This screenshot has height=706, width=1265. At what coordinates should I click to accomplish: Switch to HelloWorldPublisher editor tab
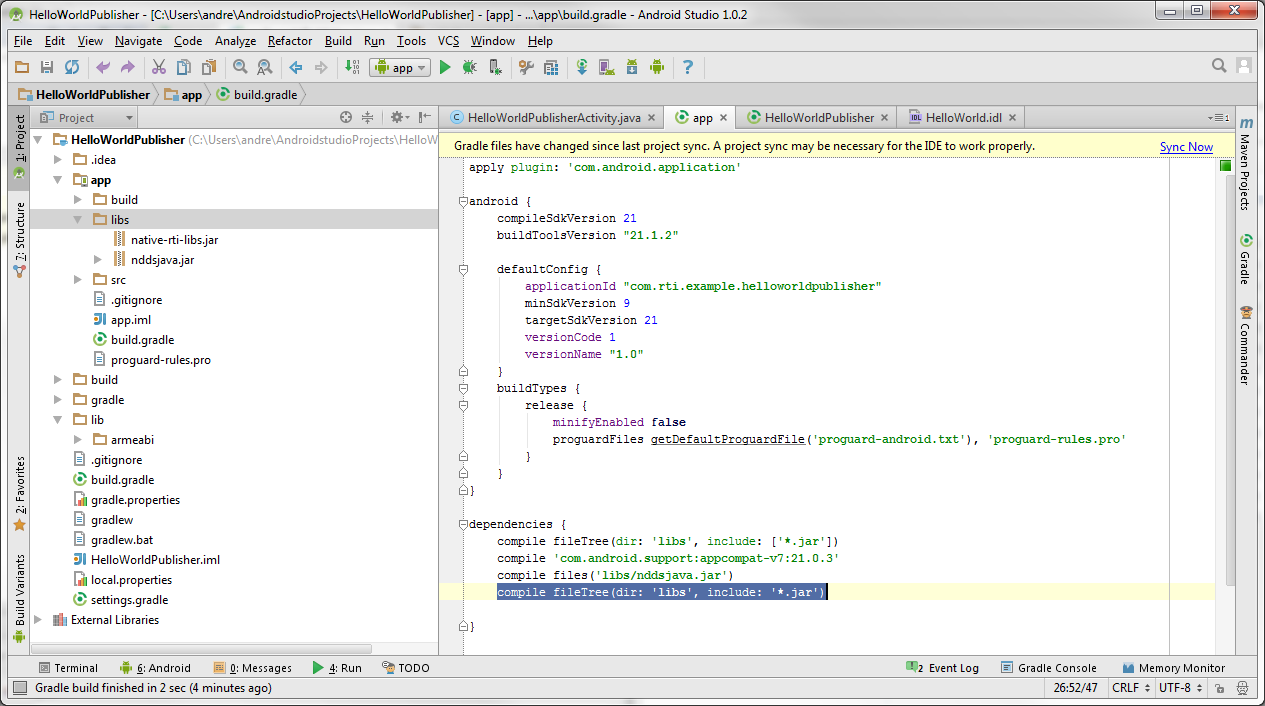tap(818, 118)
